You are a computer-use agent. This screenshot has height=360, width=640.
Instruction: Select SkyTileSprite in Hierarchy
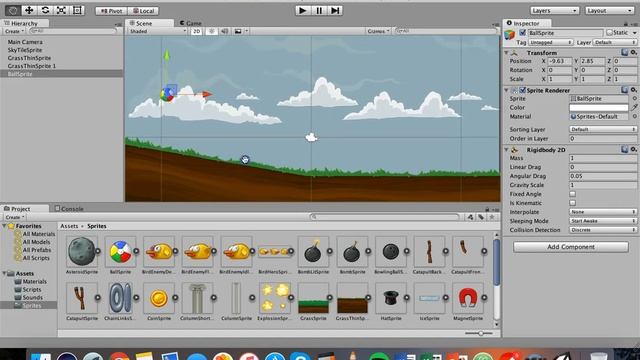pyautogui.click(x=25, y=50)
